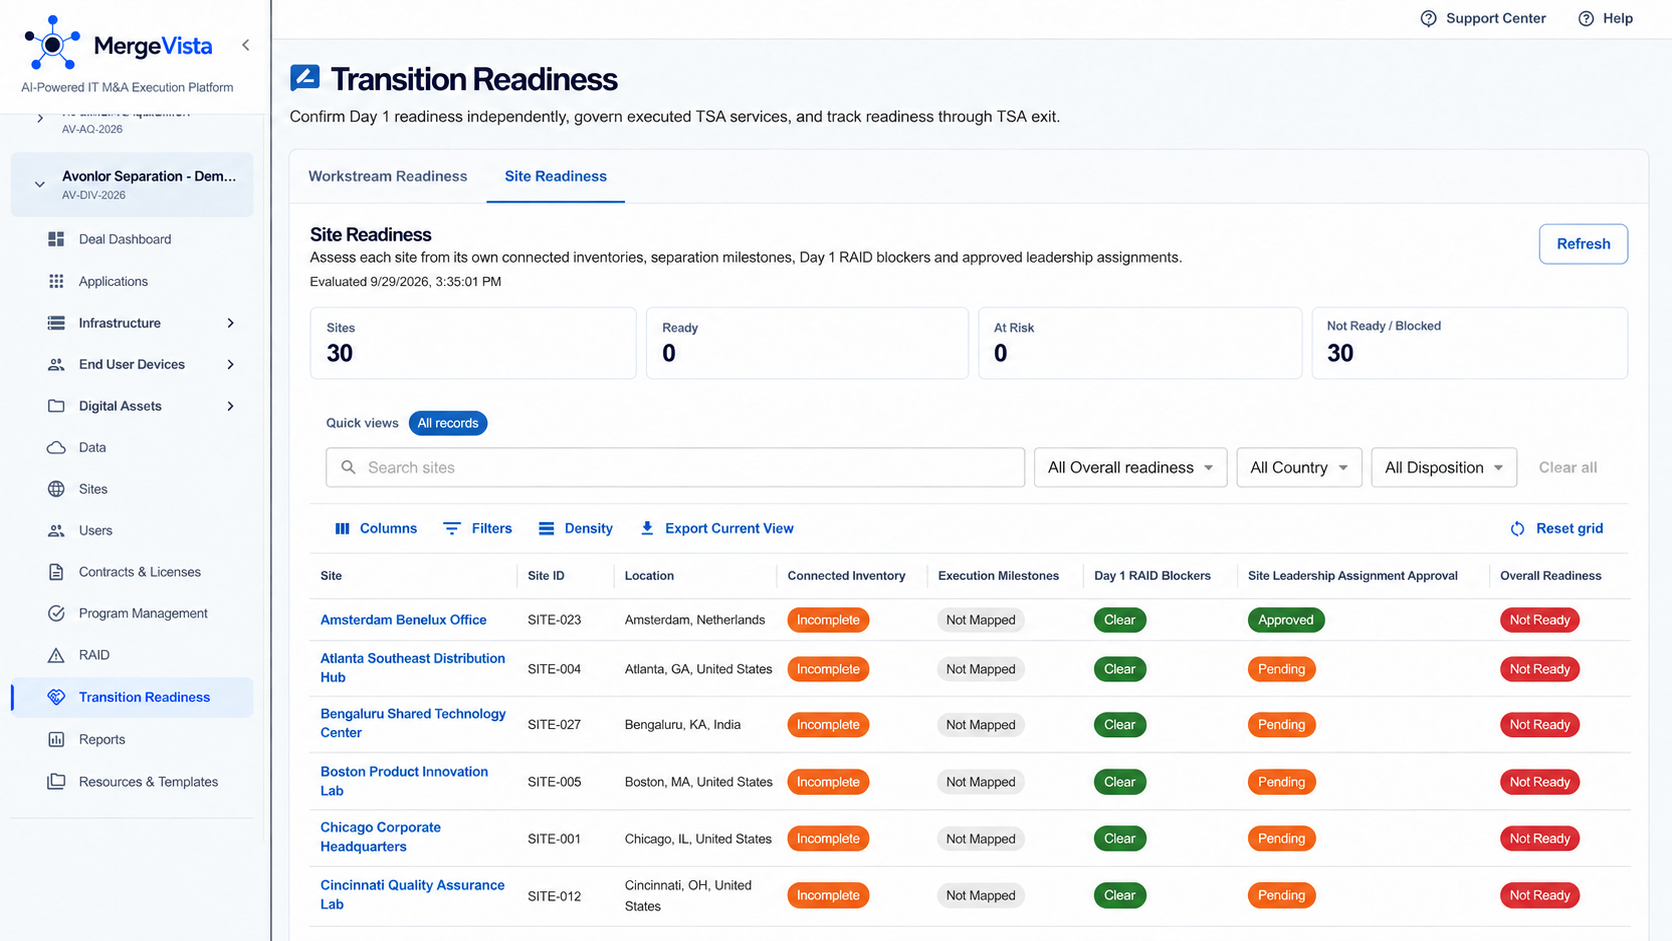
Task: Click the Users people icon
Action: [x=56, y=530]
